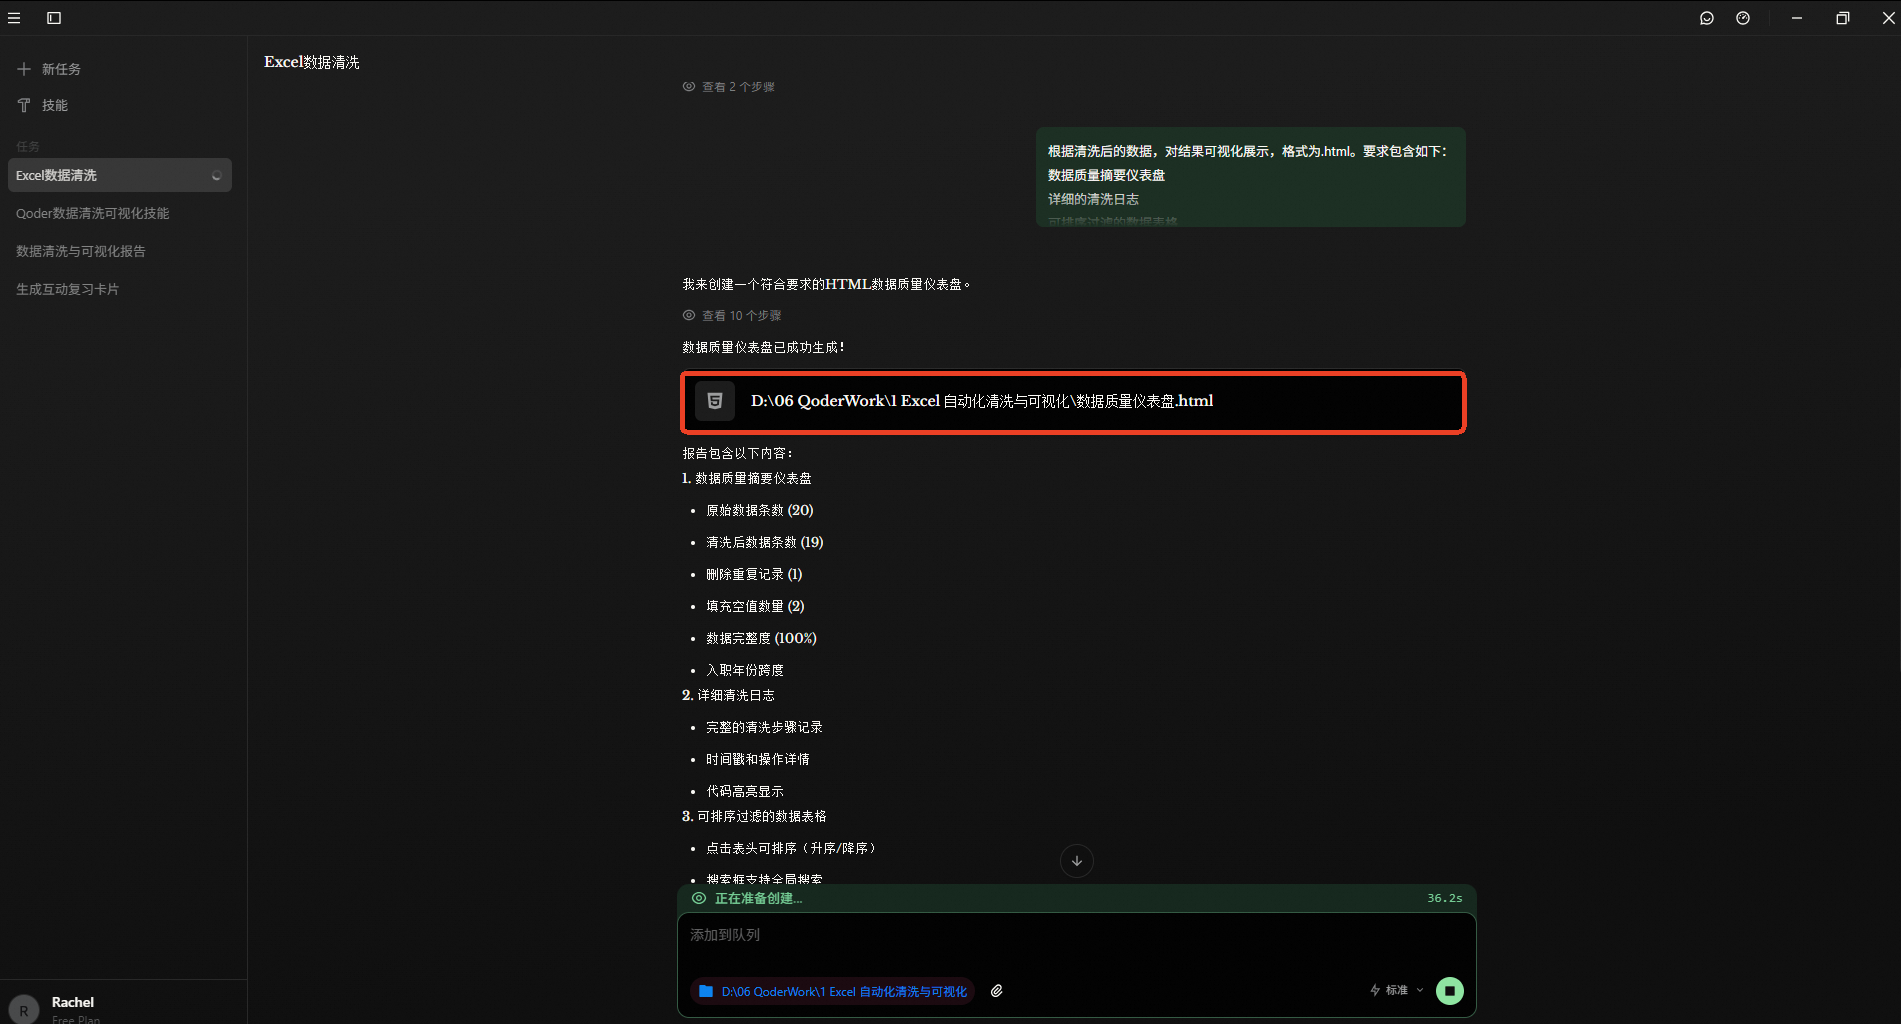
Task: Click the workspace folder path chip
Action: point(832,991)
